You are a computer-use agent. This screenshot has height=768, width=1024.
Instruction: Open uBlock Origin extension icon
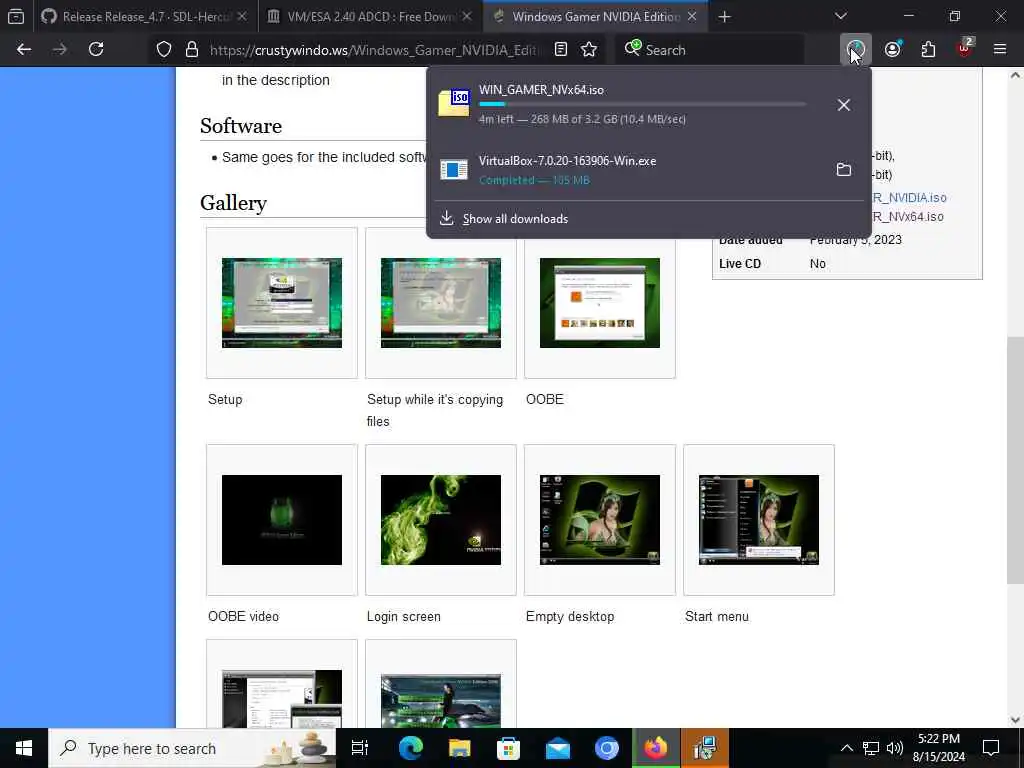pos(965,49)
